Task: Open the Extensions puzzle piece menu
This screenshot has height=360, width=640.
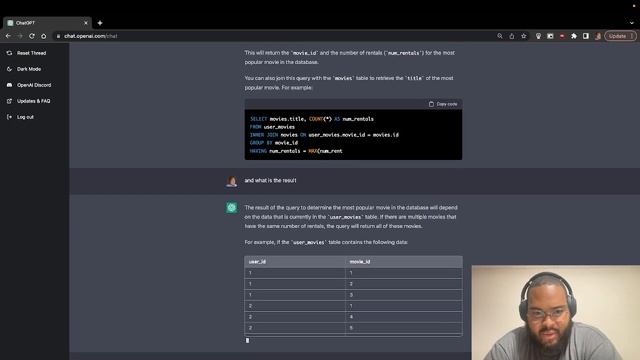Action: (x=574, y=36)
